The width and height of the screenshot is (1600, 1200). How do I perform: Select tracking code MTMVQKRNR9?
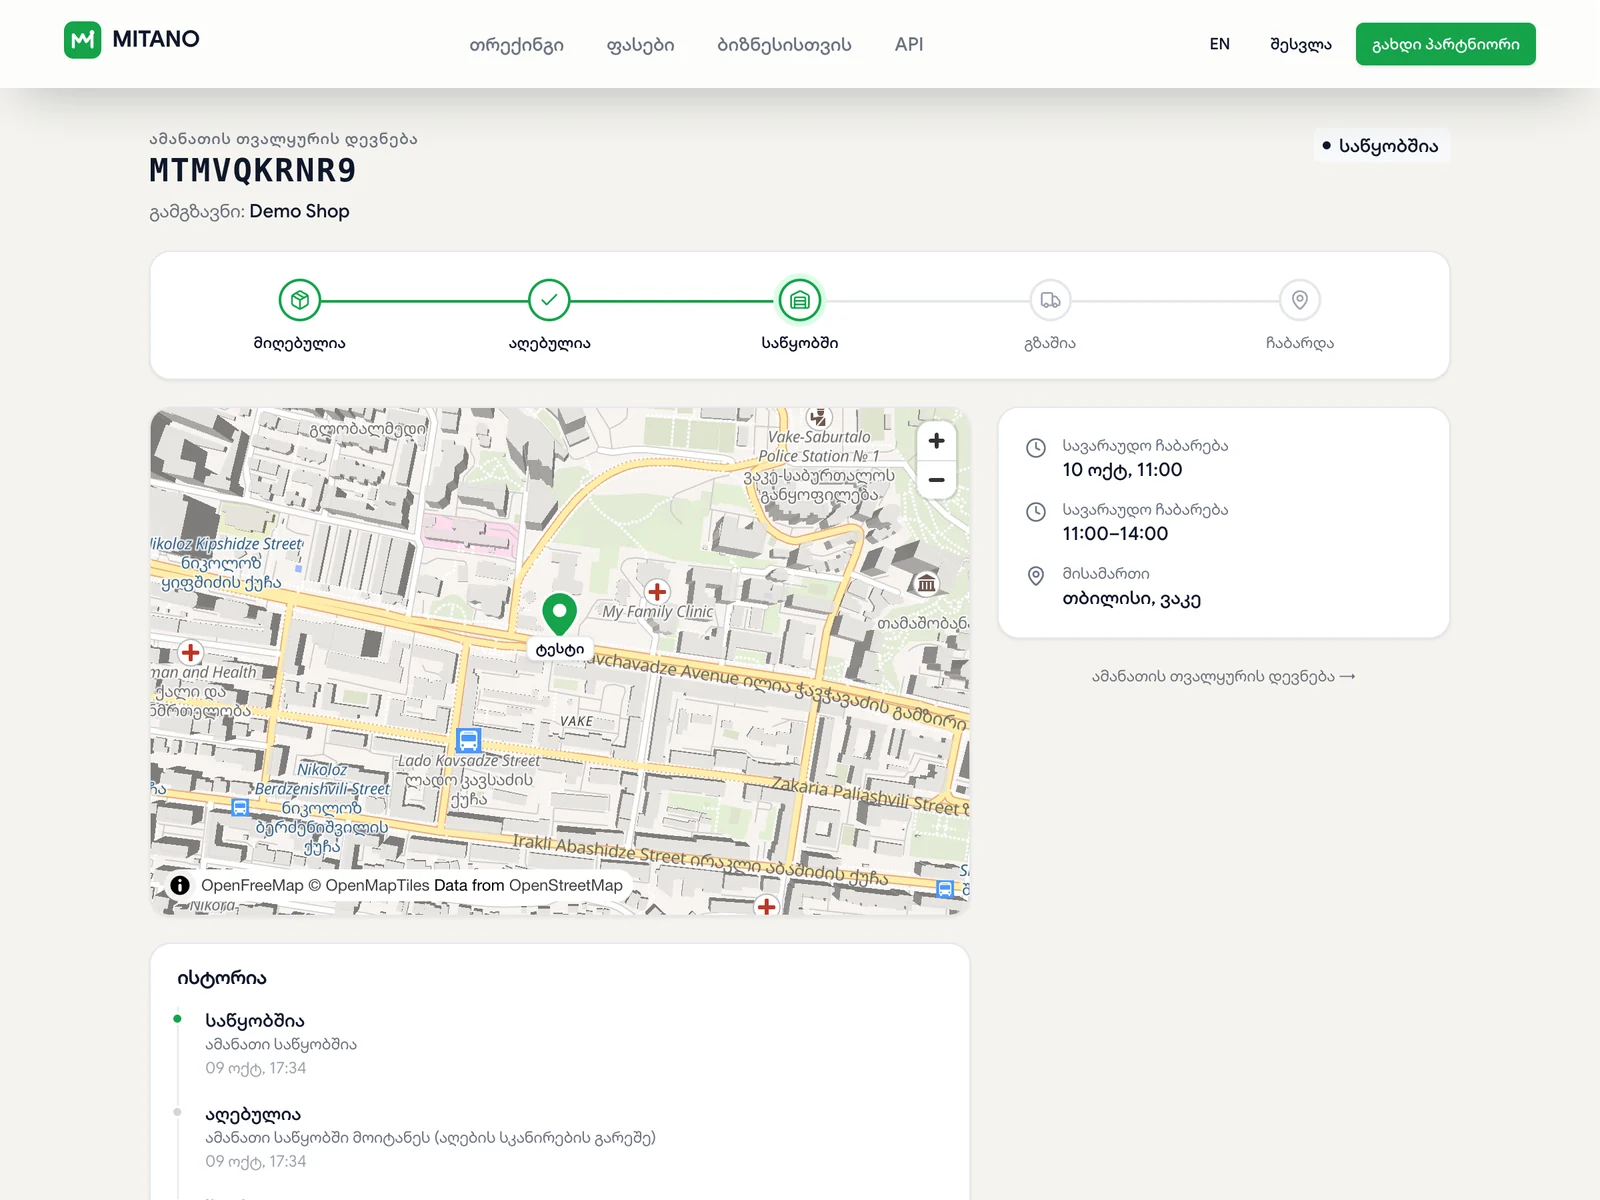[253, 171]
